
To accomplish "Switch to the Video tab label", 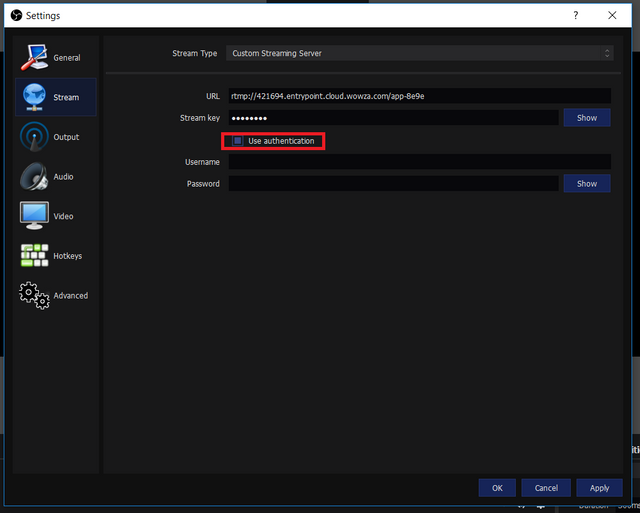I will pos(63,216).
